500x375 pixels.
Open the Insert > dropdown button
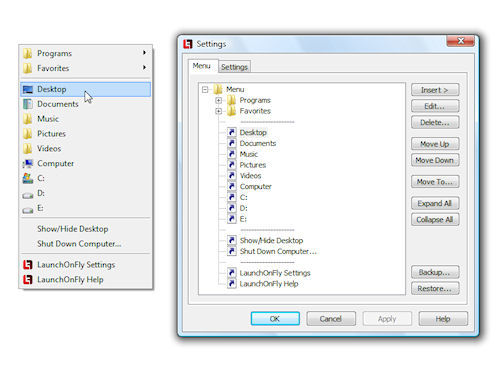coord(435,90)
